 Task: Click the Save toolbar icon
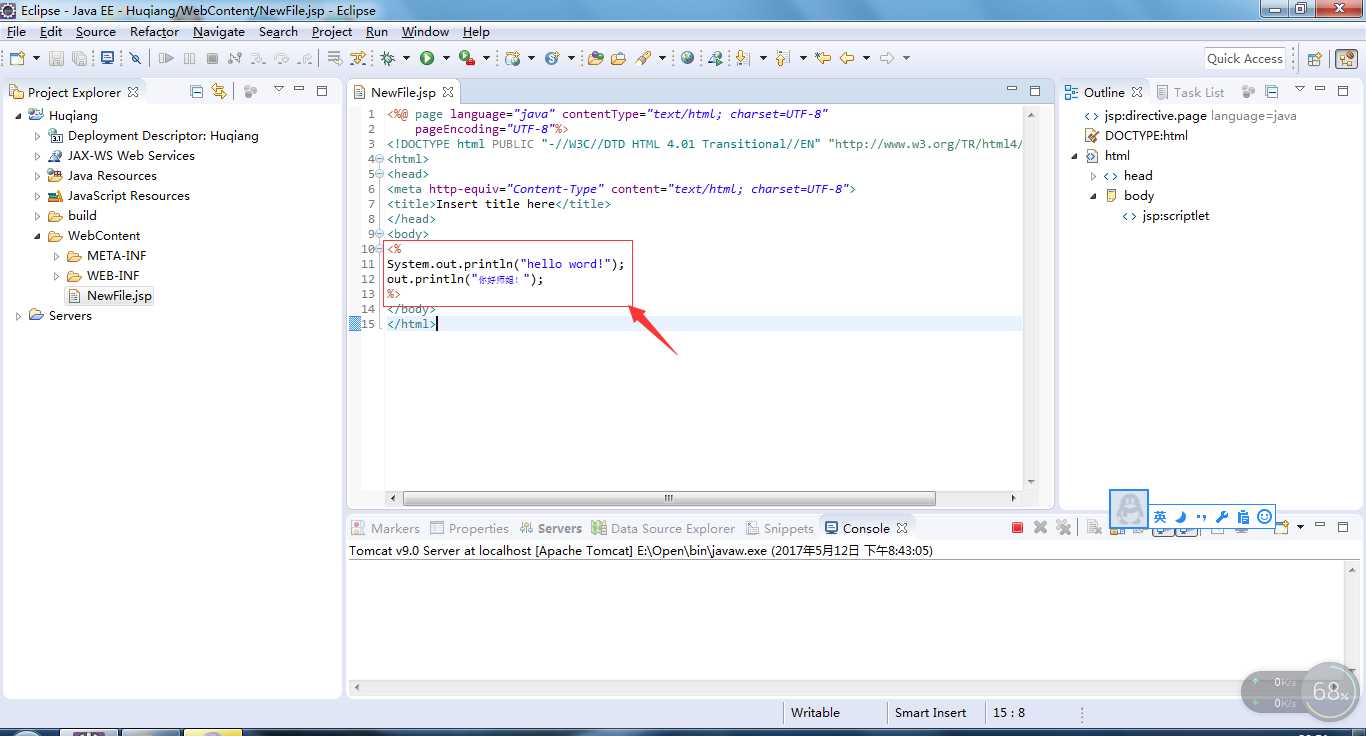[x=56, y=59]
